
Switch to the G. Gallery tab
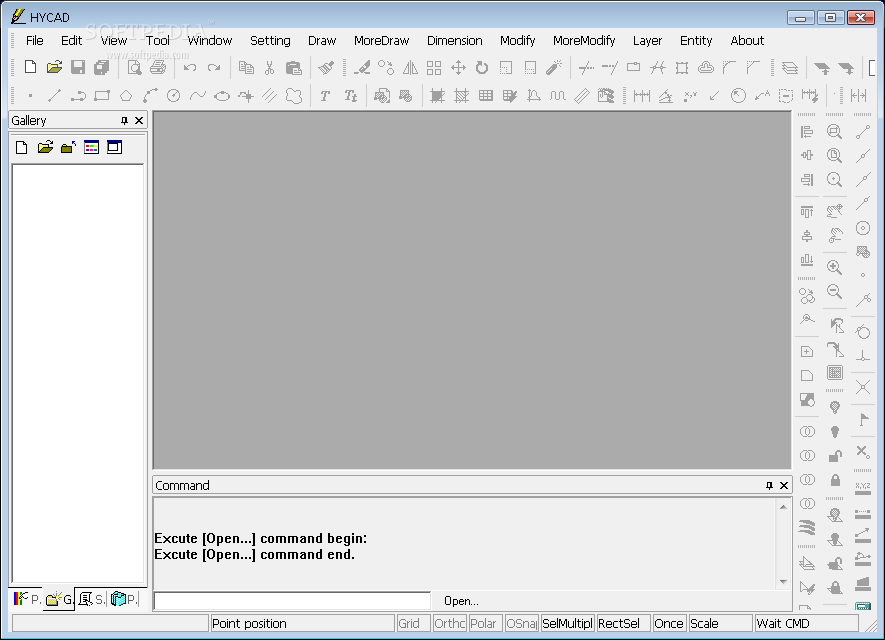[59, 599]
